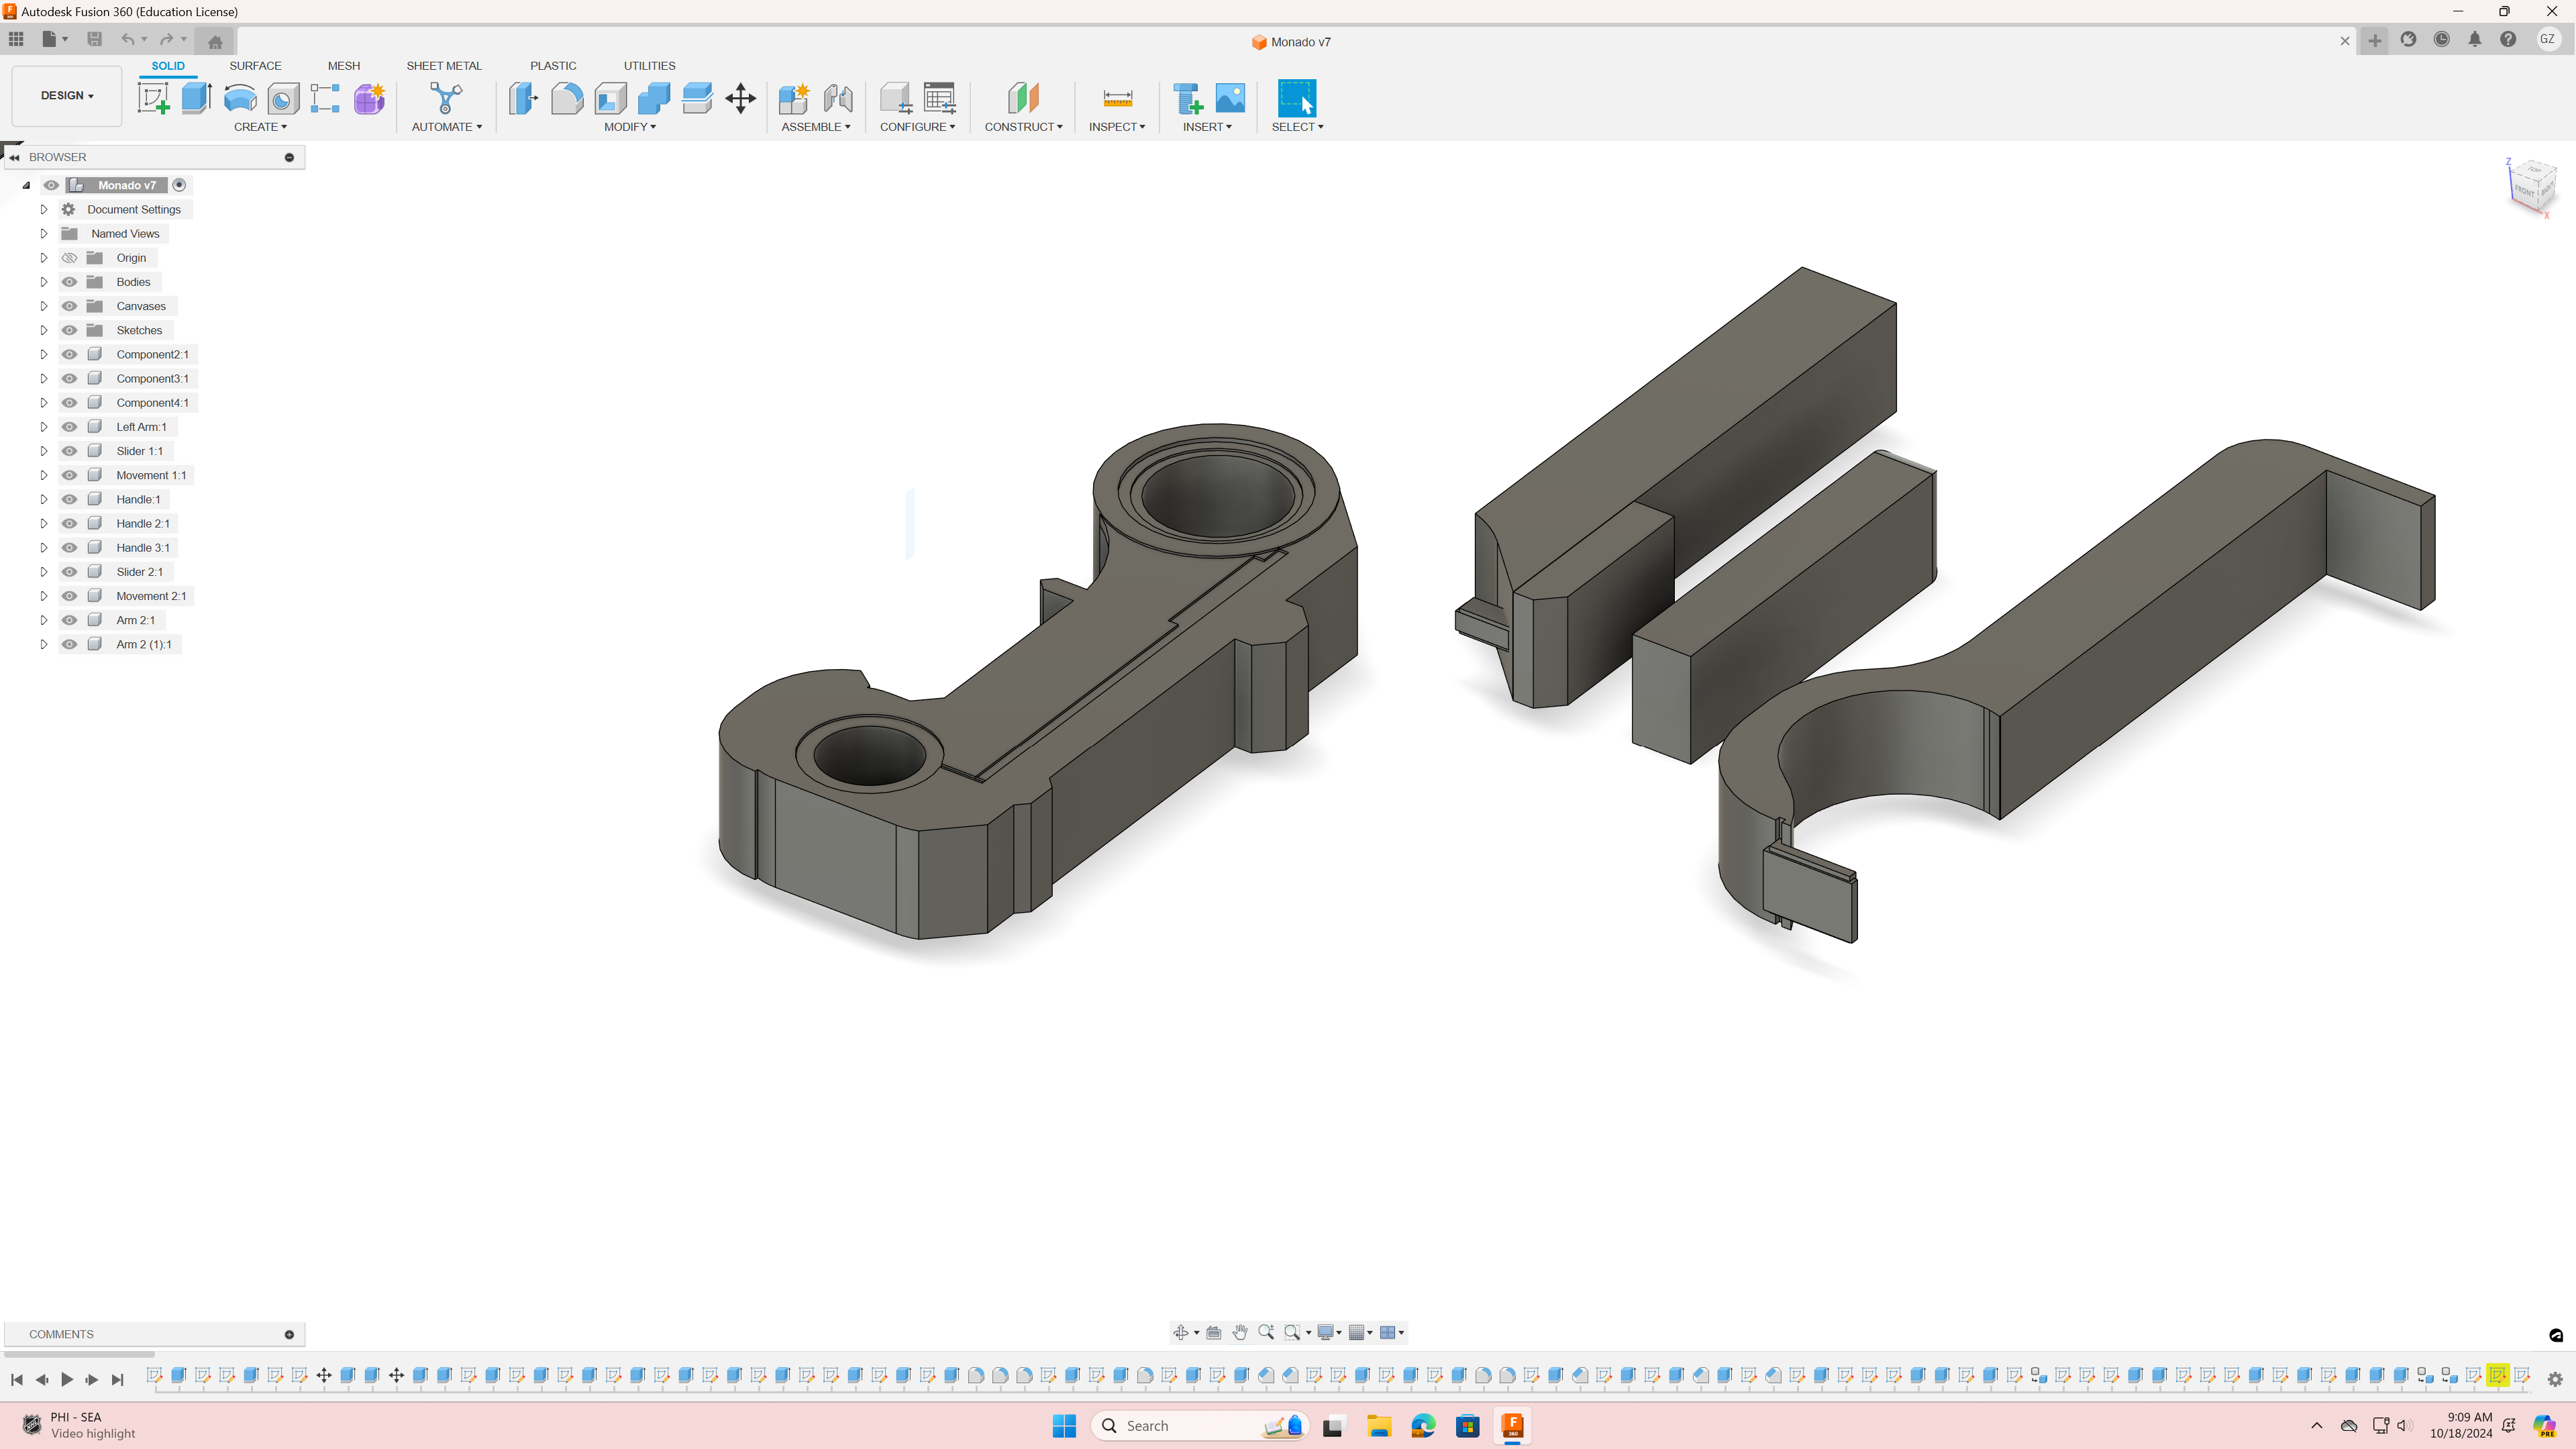Image resolution: width=2576 pixels, height=1449 pixels.
Task: Click the Insert Canvas image icon
Action: [1230, 98]
